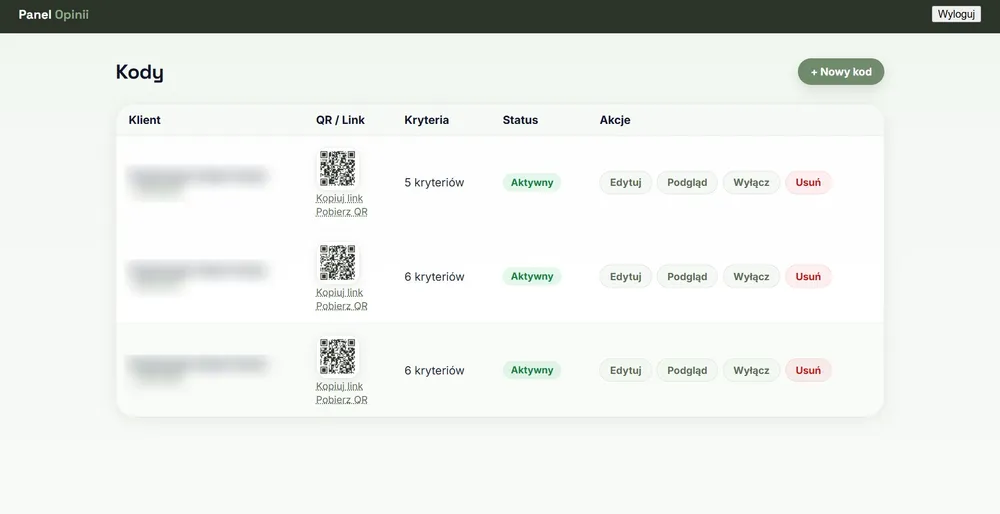The width and height of the screenshot is (1000, 514).
Task: Disable the code with 5 kryteriów
Action: tap(751, 182)
